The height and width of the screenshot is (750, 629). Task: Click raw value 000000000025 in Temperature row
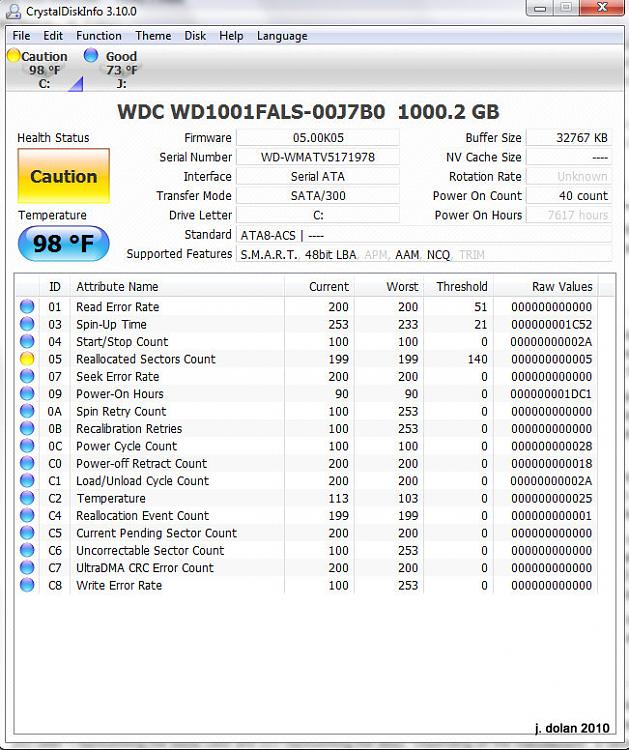[551, 498]
